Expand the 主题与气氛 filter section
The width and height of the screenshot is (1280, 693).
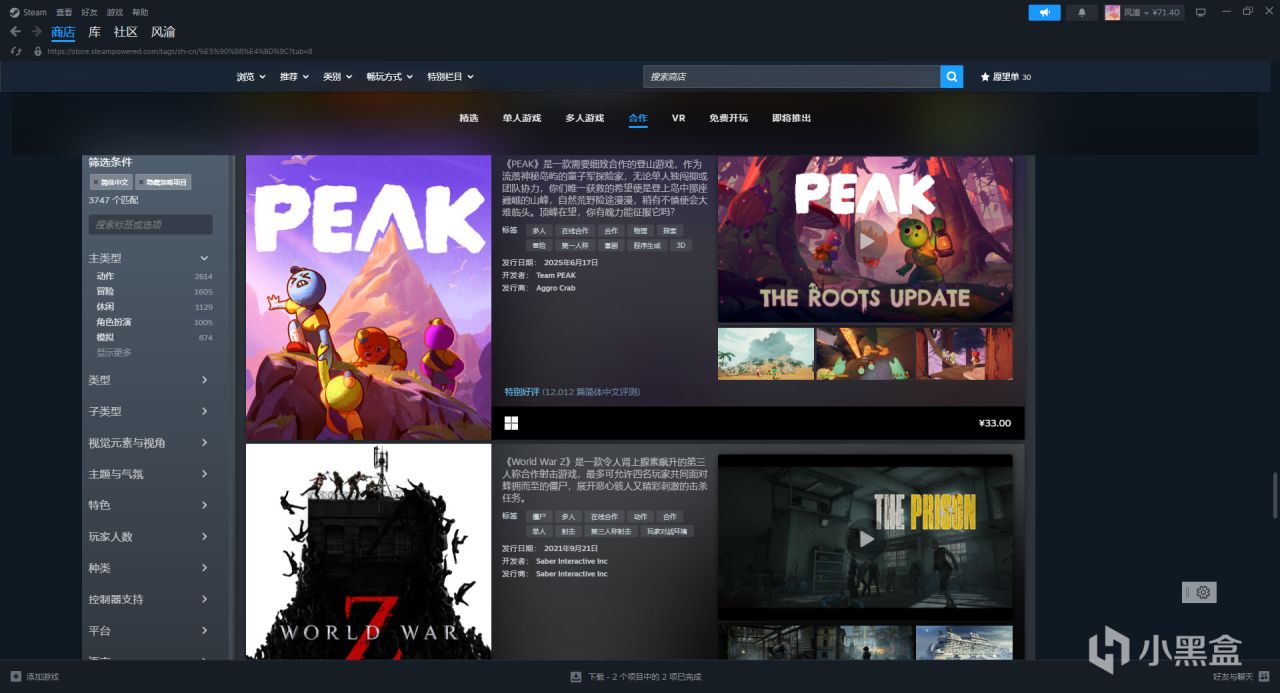150,474
